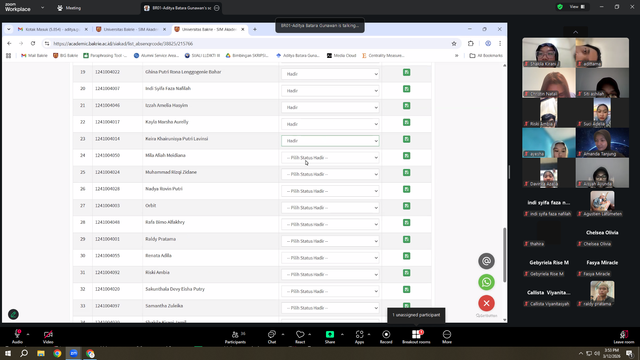Screen dimensions: 640x360
Task: Click the green save icon for Indi Syifa Faza Nafilah
Action: pyautogui.click(x=407, y=89)
